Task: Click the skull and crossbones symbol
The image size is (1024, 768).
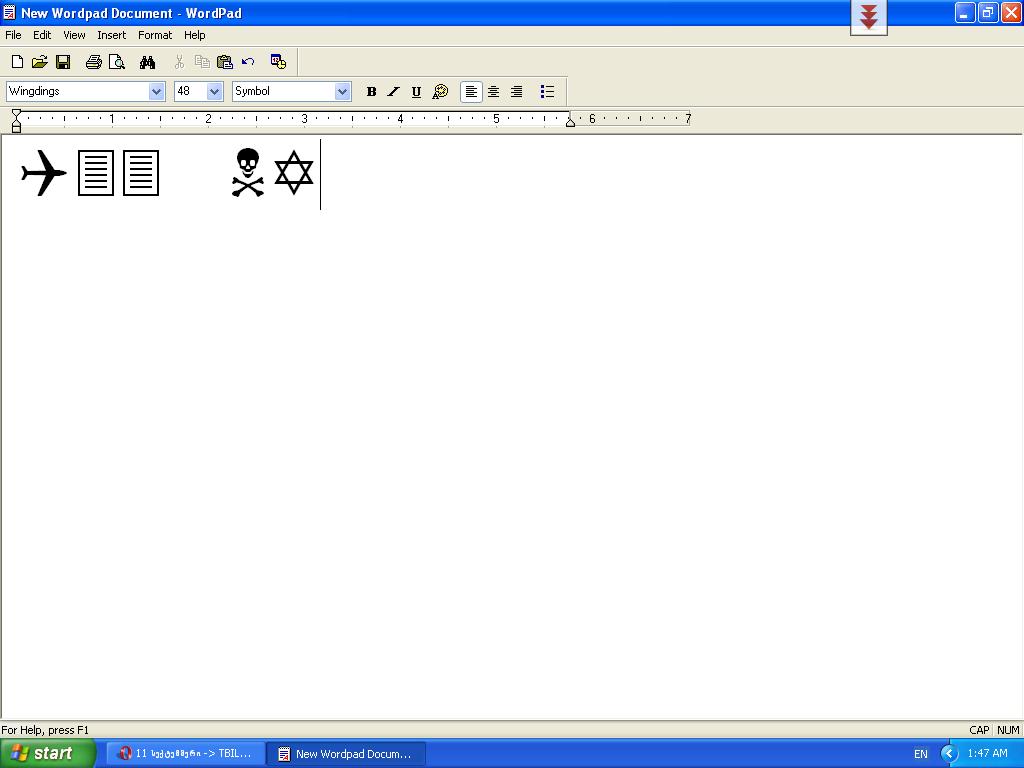Action: click(x=248, y=172)
